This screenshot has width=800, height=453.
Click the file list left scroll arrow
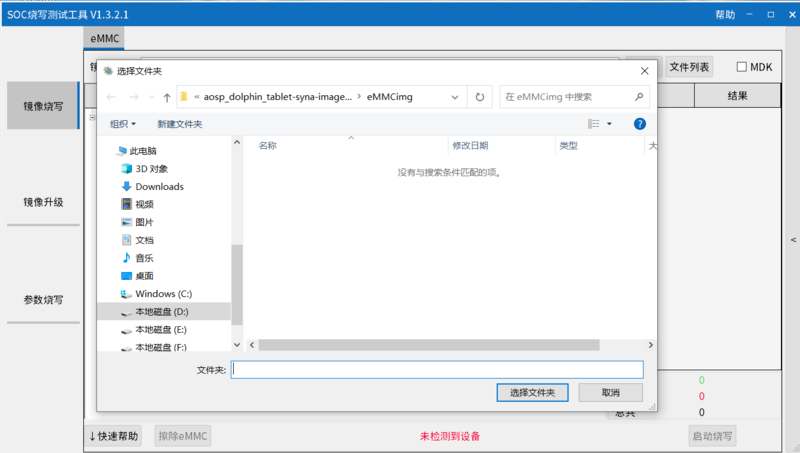(x=252, y=345)
